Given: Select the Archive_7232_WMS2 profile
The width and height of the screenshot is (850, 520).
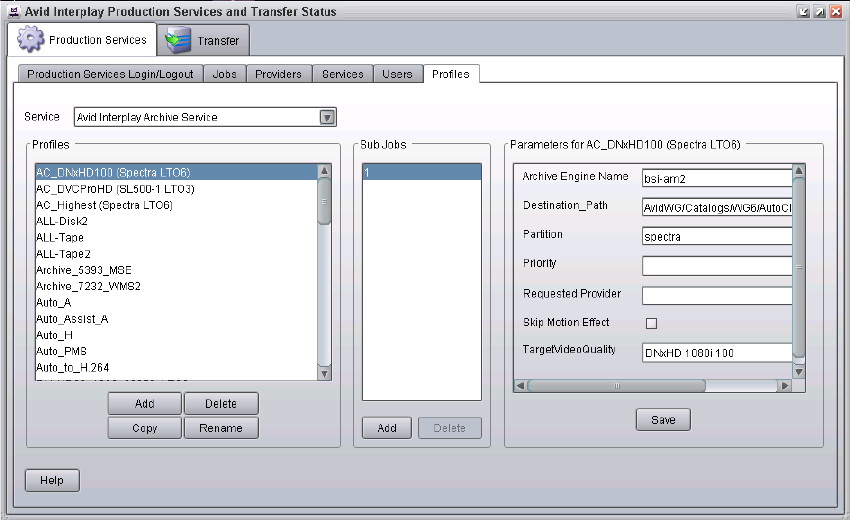Looking at the screenshot, I should tap(176, 286).
